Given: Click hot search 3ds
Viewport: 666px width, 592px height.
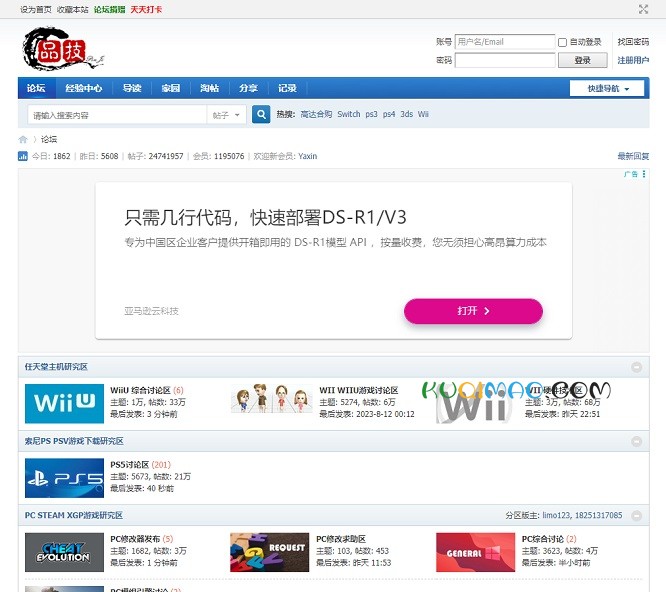Looking at the screenshot, I should 406,114.
